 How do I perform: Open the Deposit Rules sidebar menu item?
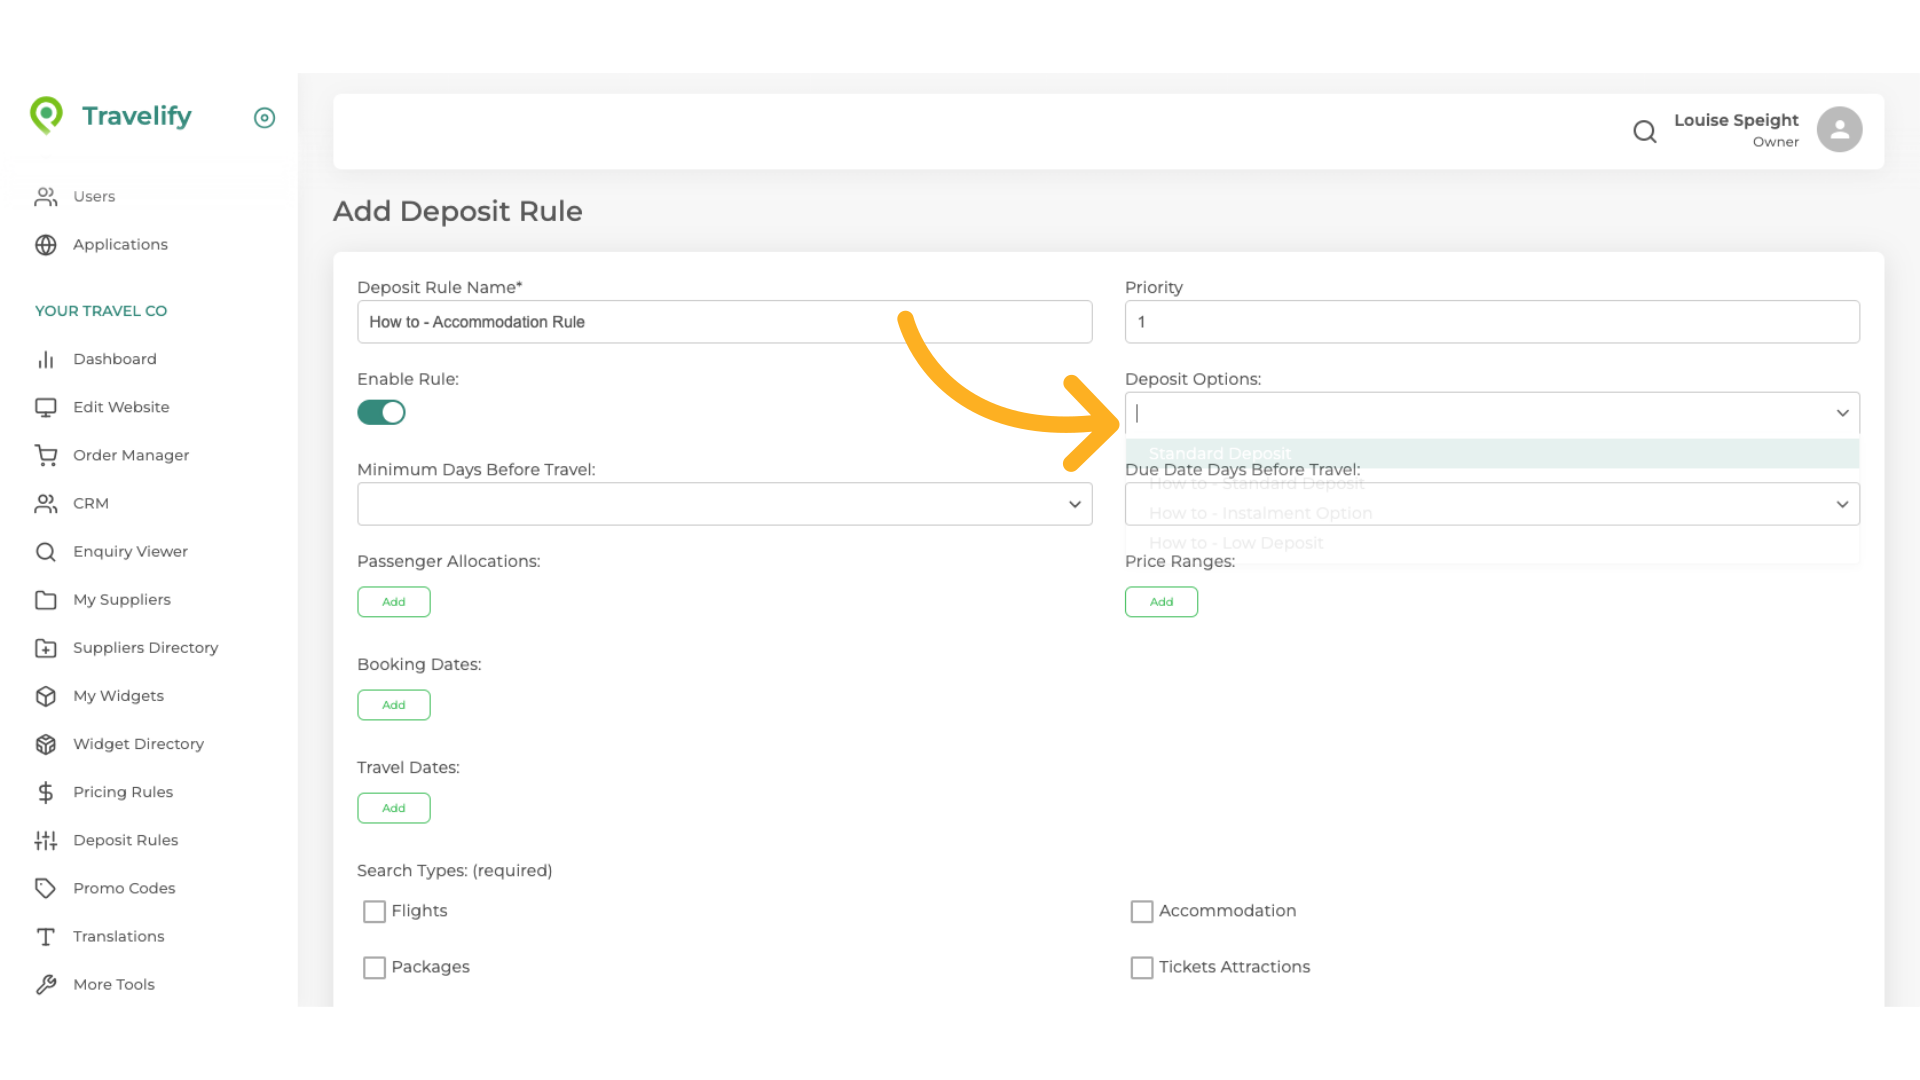tap(126, 840)
